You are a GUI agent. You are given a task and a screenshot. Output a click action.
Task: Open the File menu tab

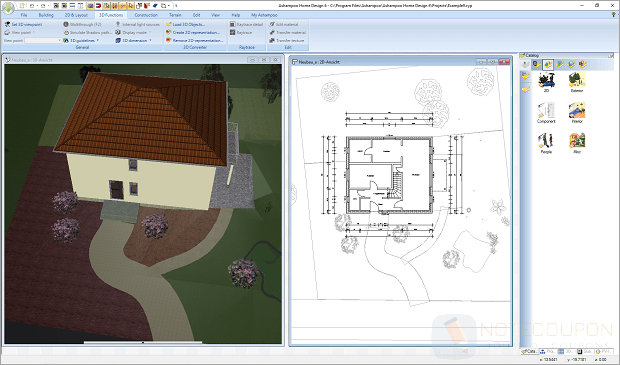coord(24,15)
